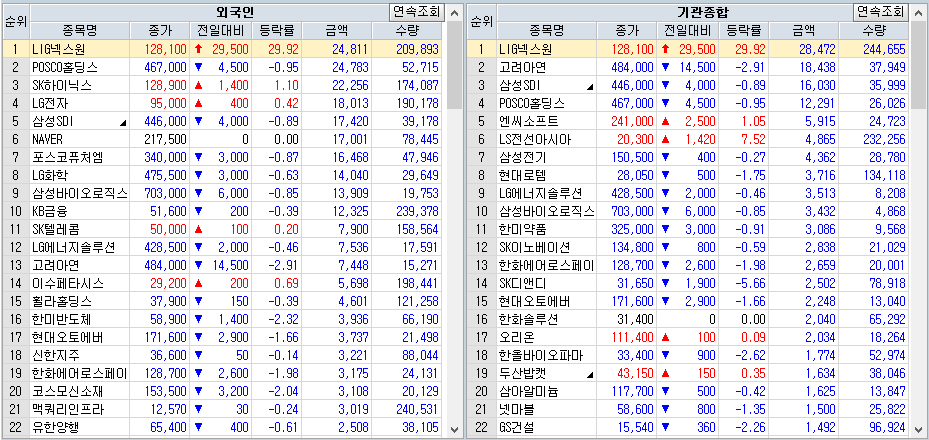Click amount 24,811 for LIG넥스원
The width and height of the screenshot is (929, 440).
[350, 49]
